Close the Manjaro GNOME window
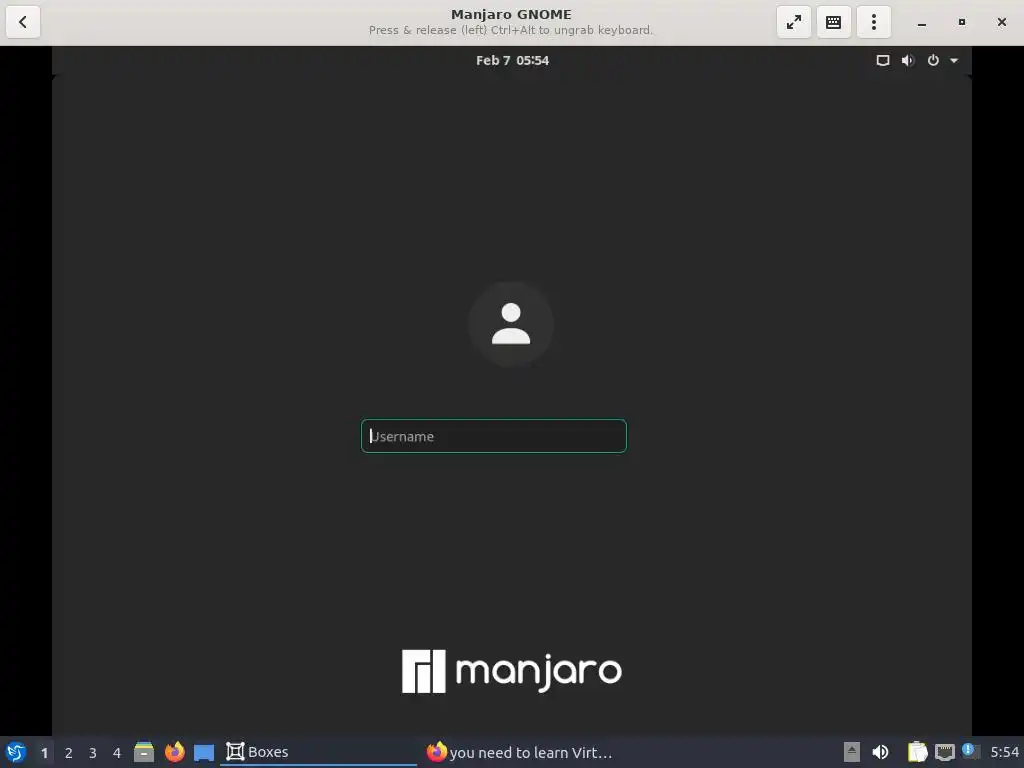Viewport: 1024px width, 768px height. pyautogui.click(x=1001, y=22)
